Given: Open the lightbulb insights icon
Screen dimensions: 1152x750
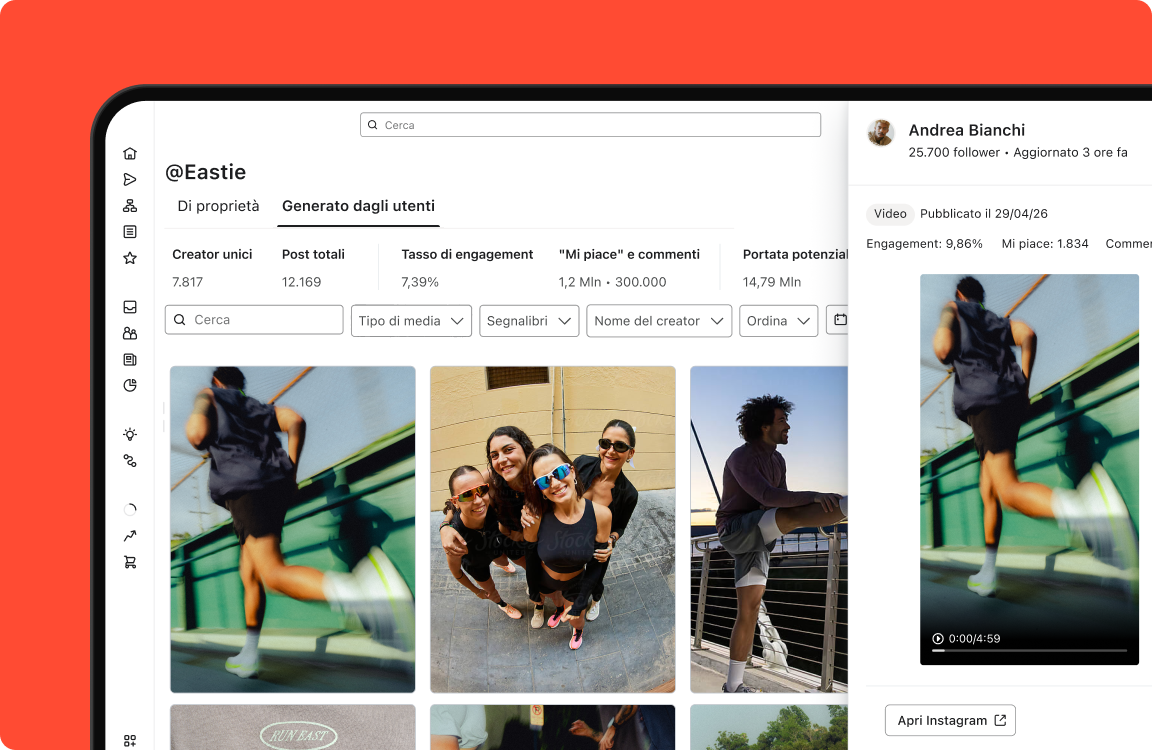Looking at the screenshot, I should click(130, 434).
